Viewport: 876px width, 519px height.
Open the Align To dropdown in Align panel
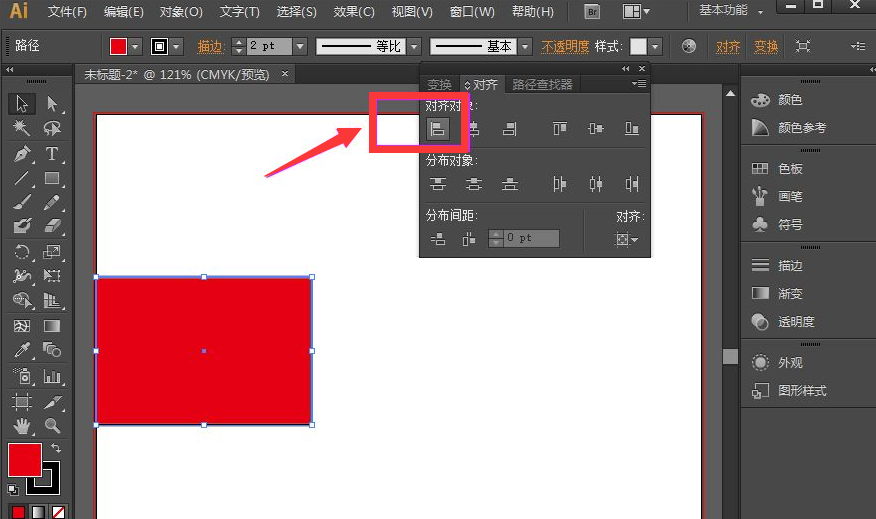click(x=626, y=239)
